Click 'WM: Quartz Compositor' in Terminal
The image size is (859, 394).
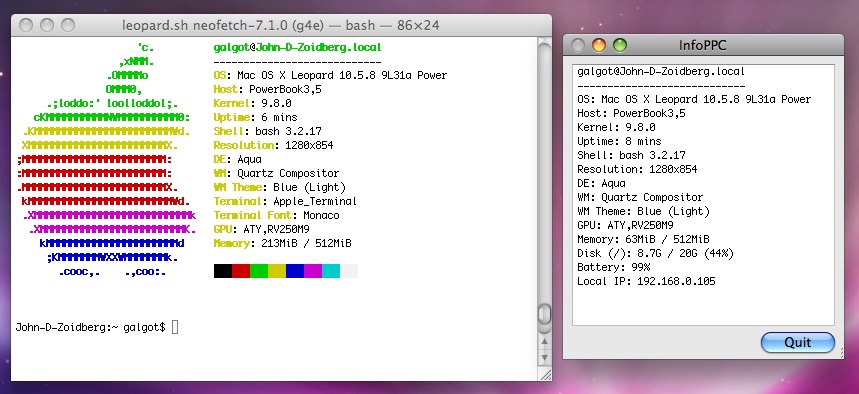277,174
